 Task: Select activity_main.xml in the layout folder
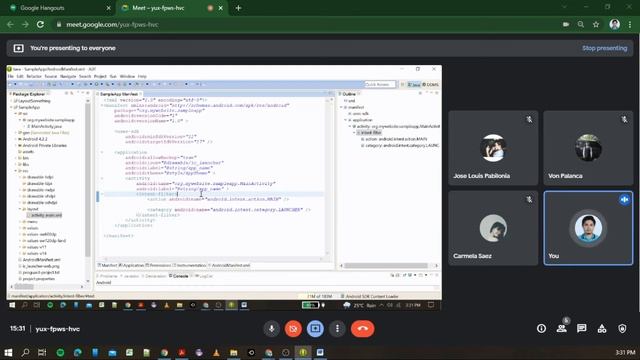point(44,215)
